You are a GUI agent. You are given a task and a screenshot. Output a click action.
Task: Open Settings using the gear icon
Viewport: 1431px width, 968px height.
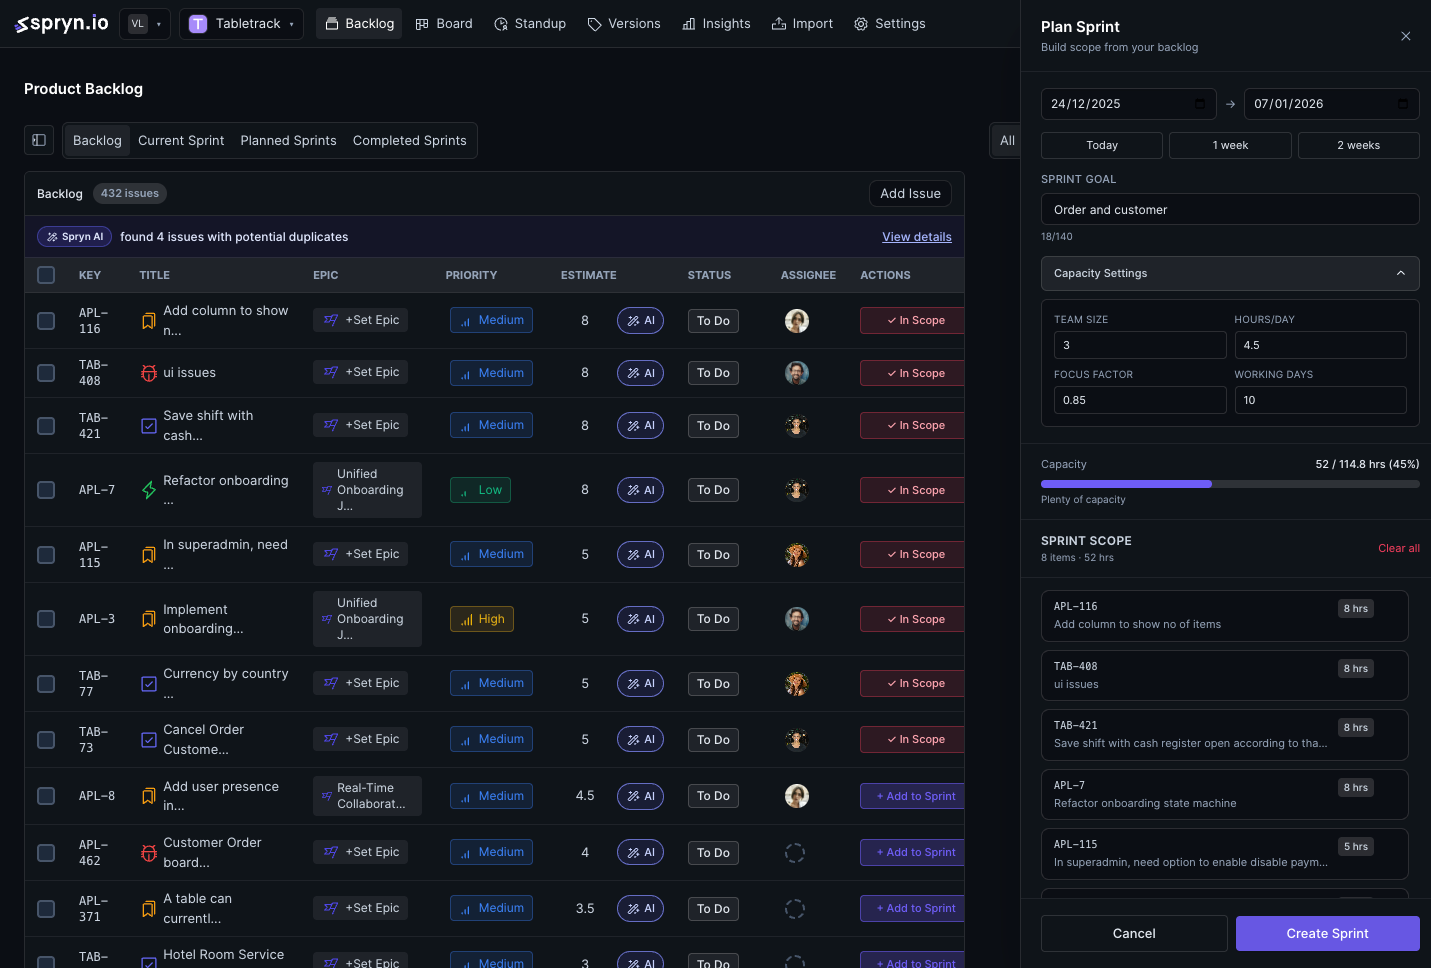[x=860, y=23]
